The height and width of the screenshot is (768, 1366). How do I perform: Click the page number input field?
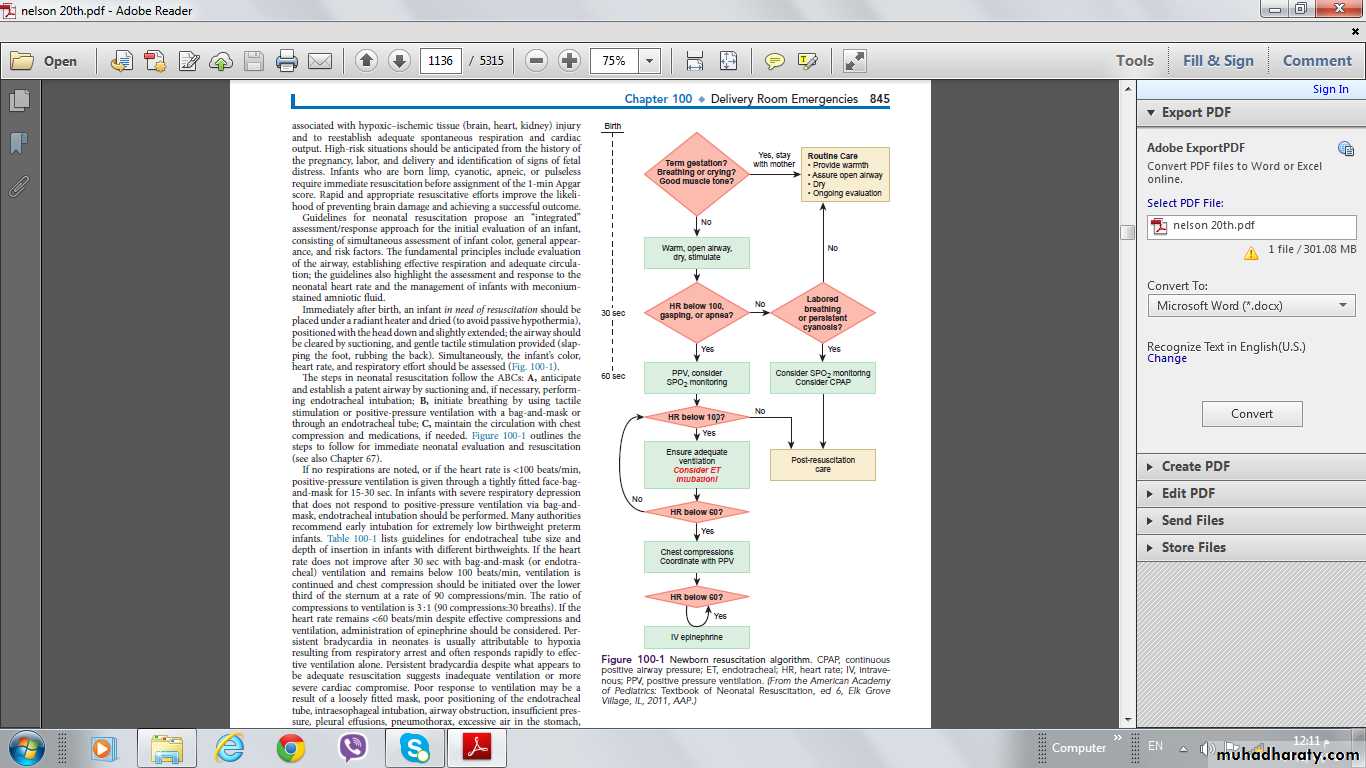[440, 61]
